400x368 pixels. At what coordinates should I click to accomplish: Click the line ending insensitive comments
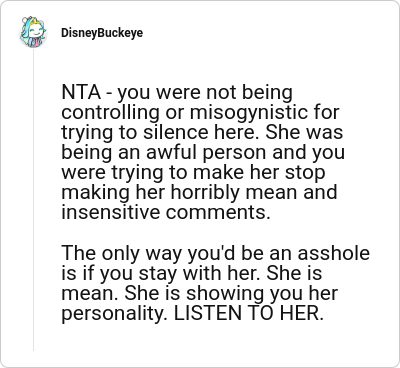(166, 213)
